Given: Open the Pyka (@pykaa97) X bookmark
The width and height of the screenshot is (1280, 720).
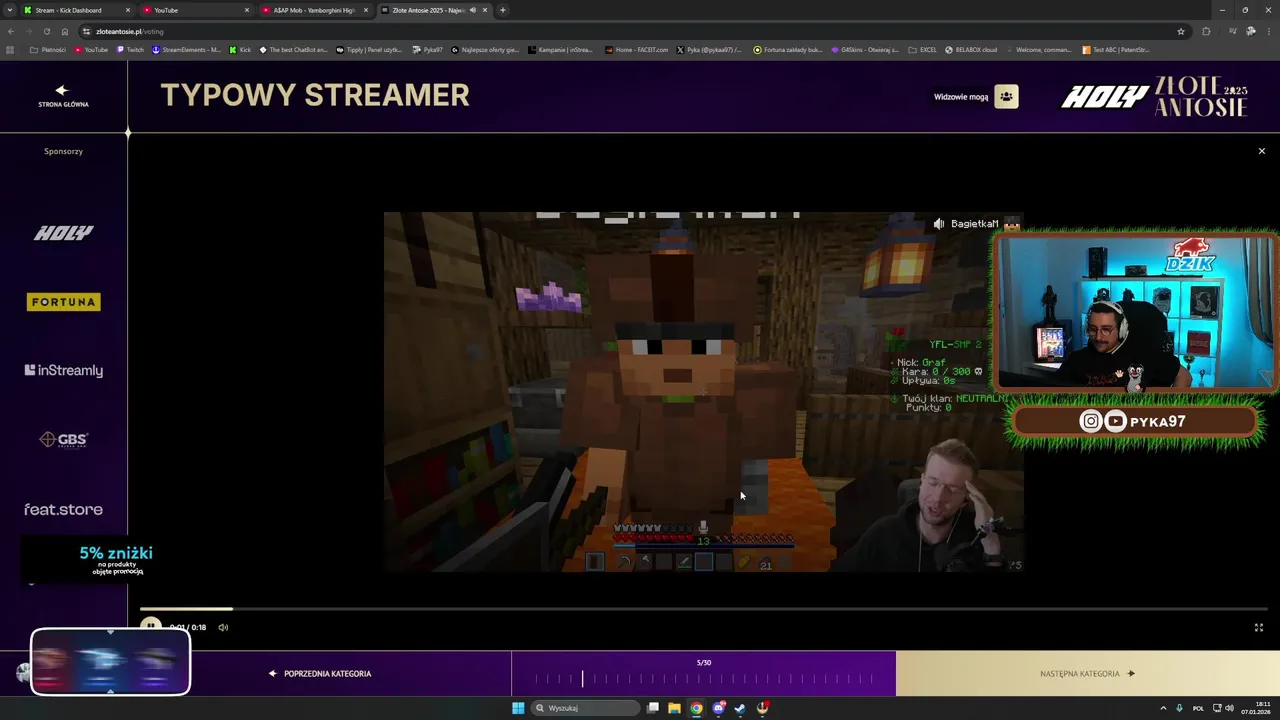Looking at the screenshot, I should click(709, 49).
